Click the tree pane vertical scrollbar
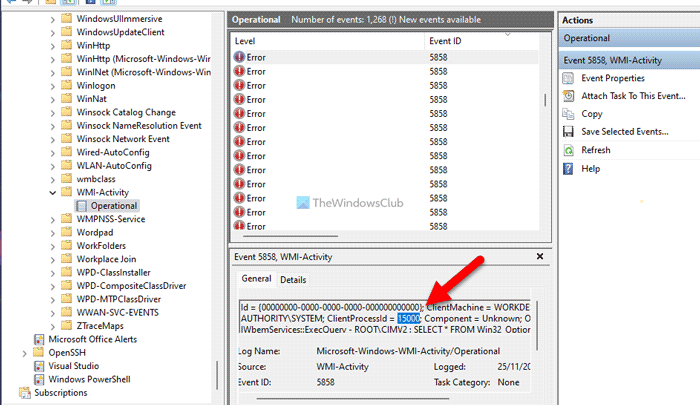 (x=217, y=375)
